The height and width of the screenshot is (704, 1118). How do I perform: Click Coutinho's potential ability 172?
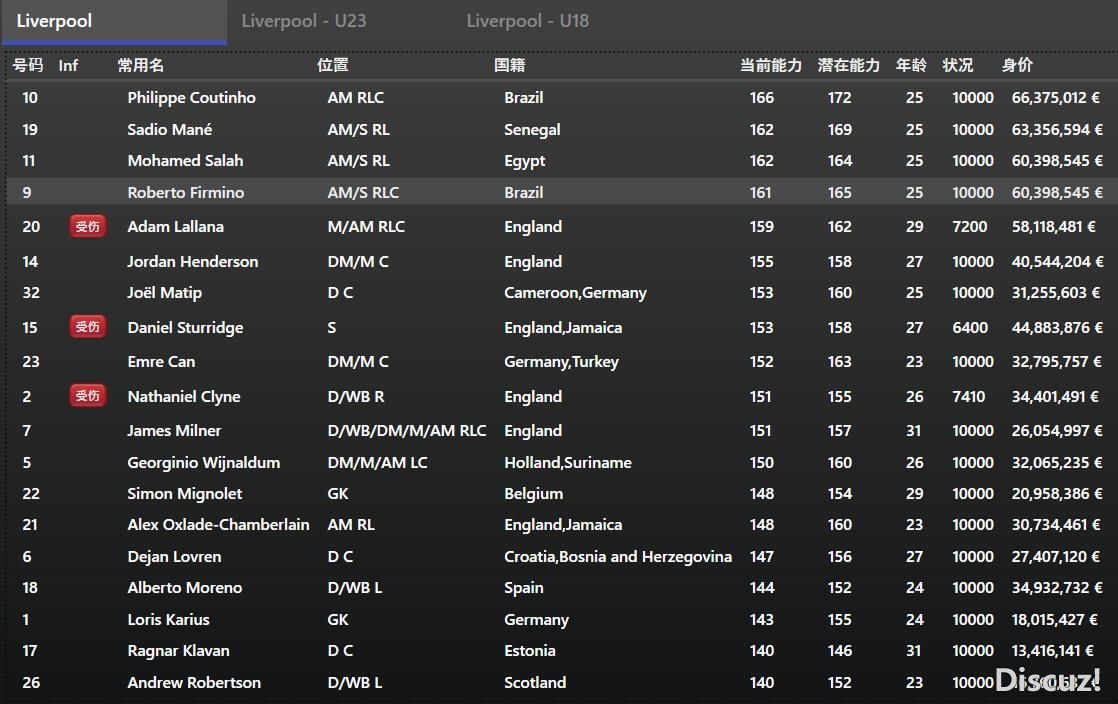point(839,98)
